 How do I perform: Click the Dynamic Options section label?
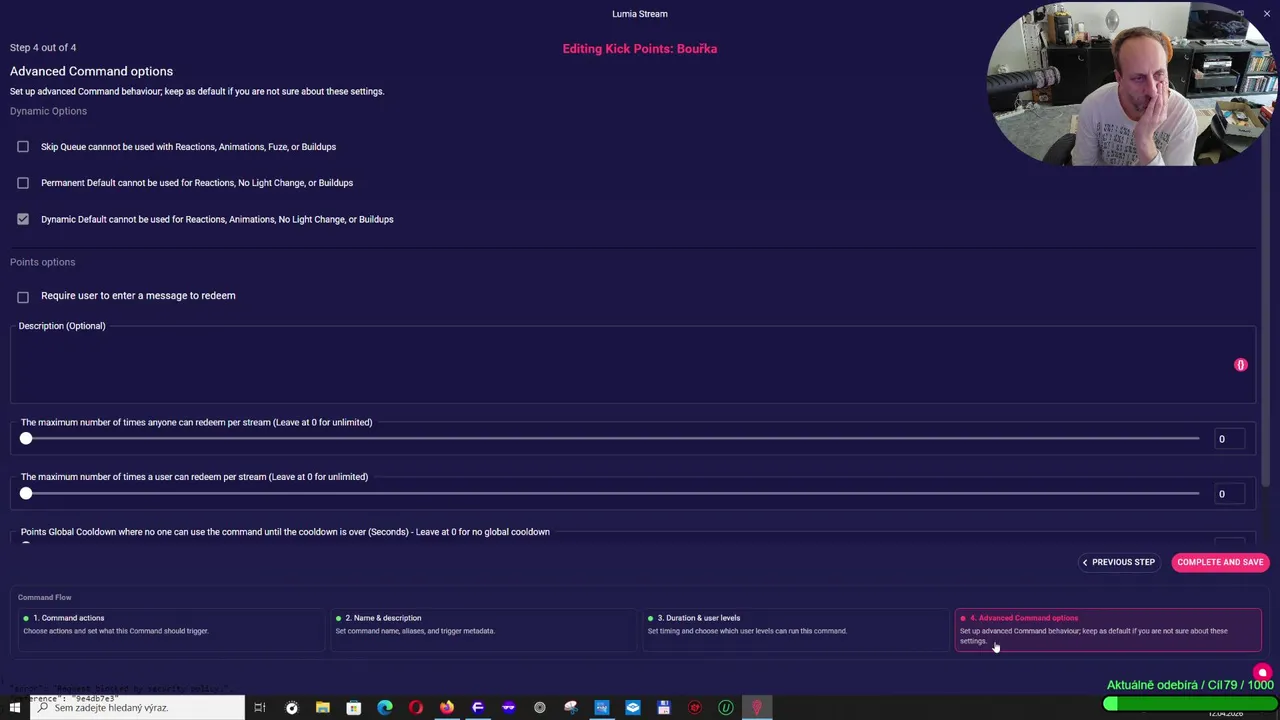tap(48, 111)
